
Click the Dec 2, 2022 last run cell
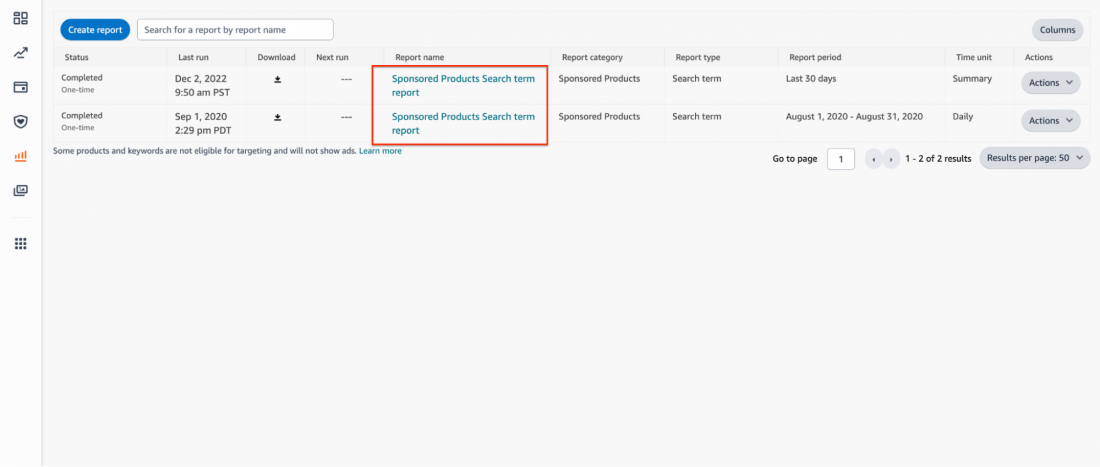pyautogui.click(x=201, y=86)
